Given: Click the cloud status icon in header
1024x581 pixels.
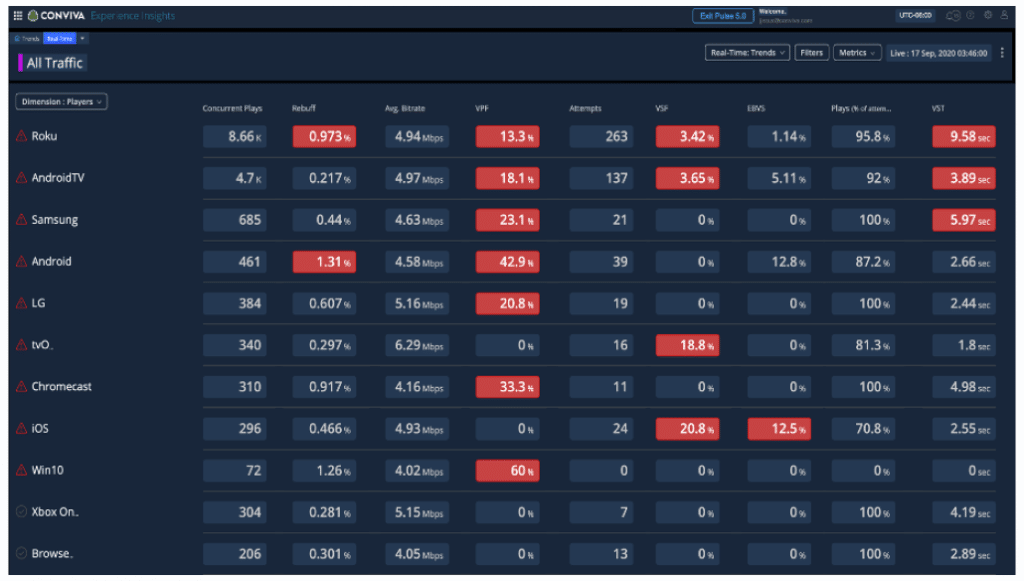Looking at the screenshot, I should click(x=953, y=15).
